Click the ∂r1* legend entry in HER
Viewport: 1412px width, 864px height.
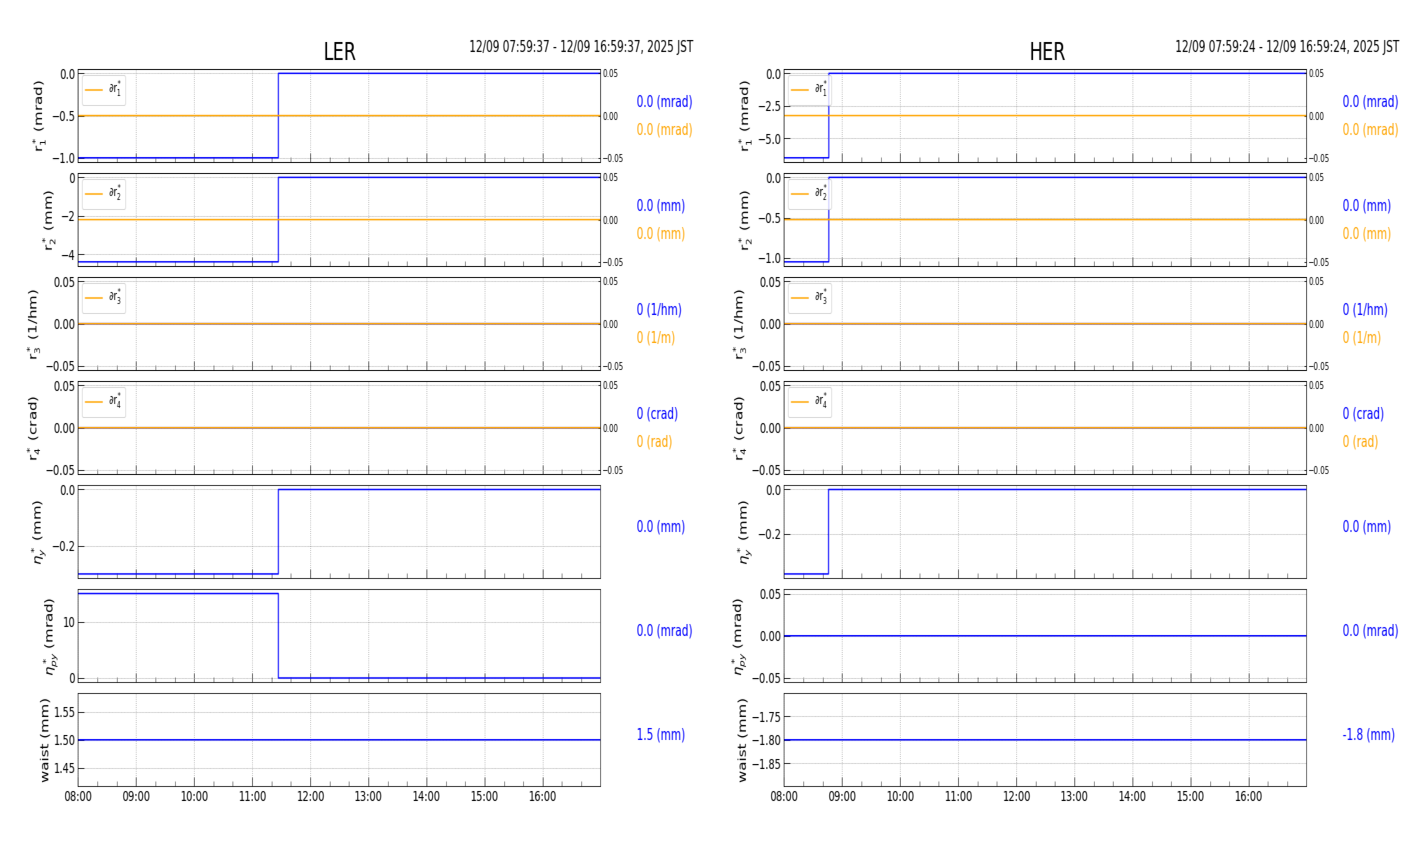[x=810, y=90]
